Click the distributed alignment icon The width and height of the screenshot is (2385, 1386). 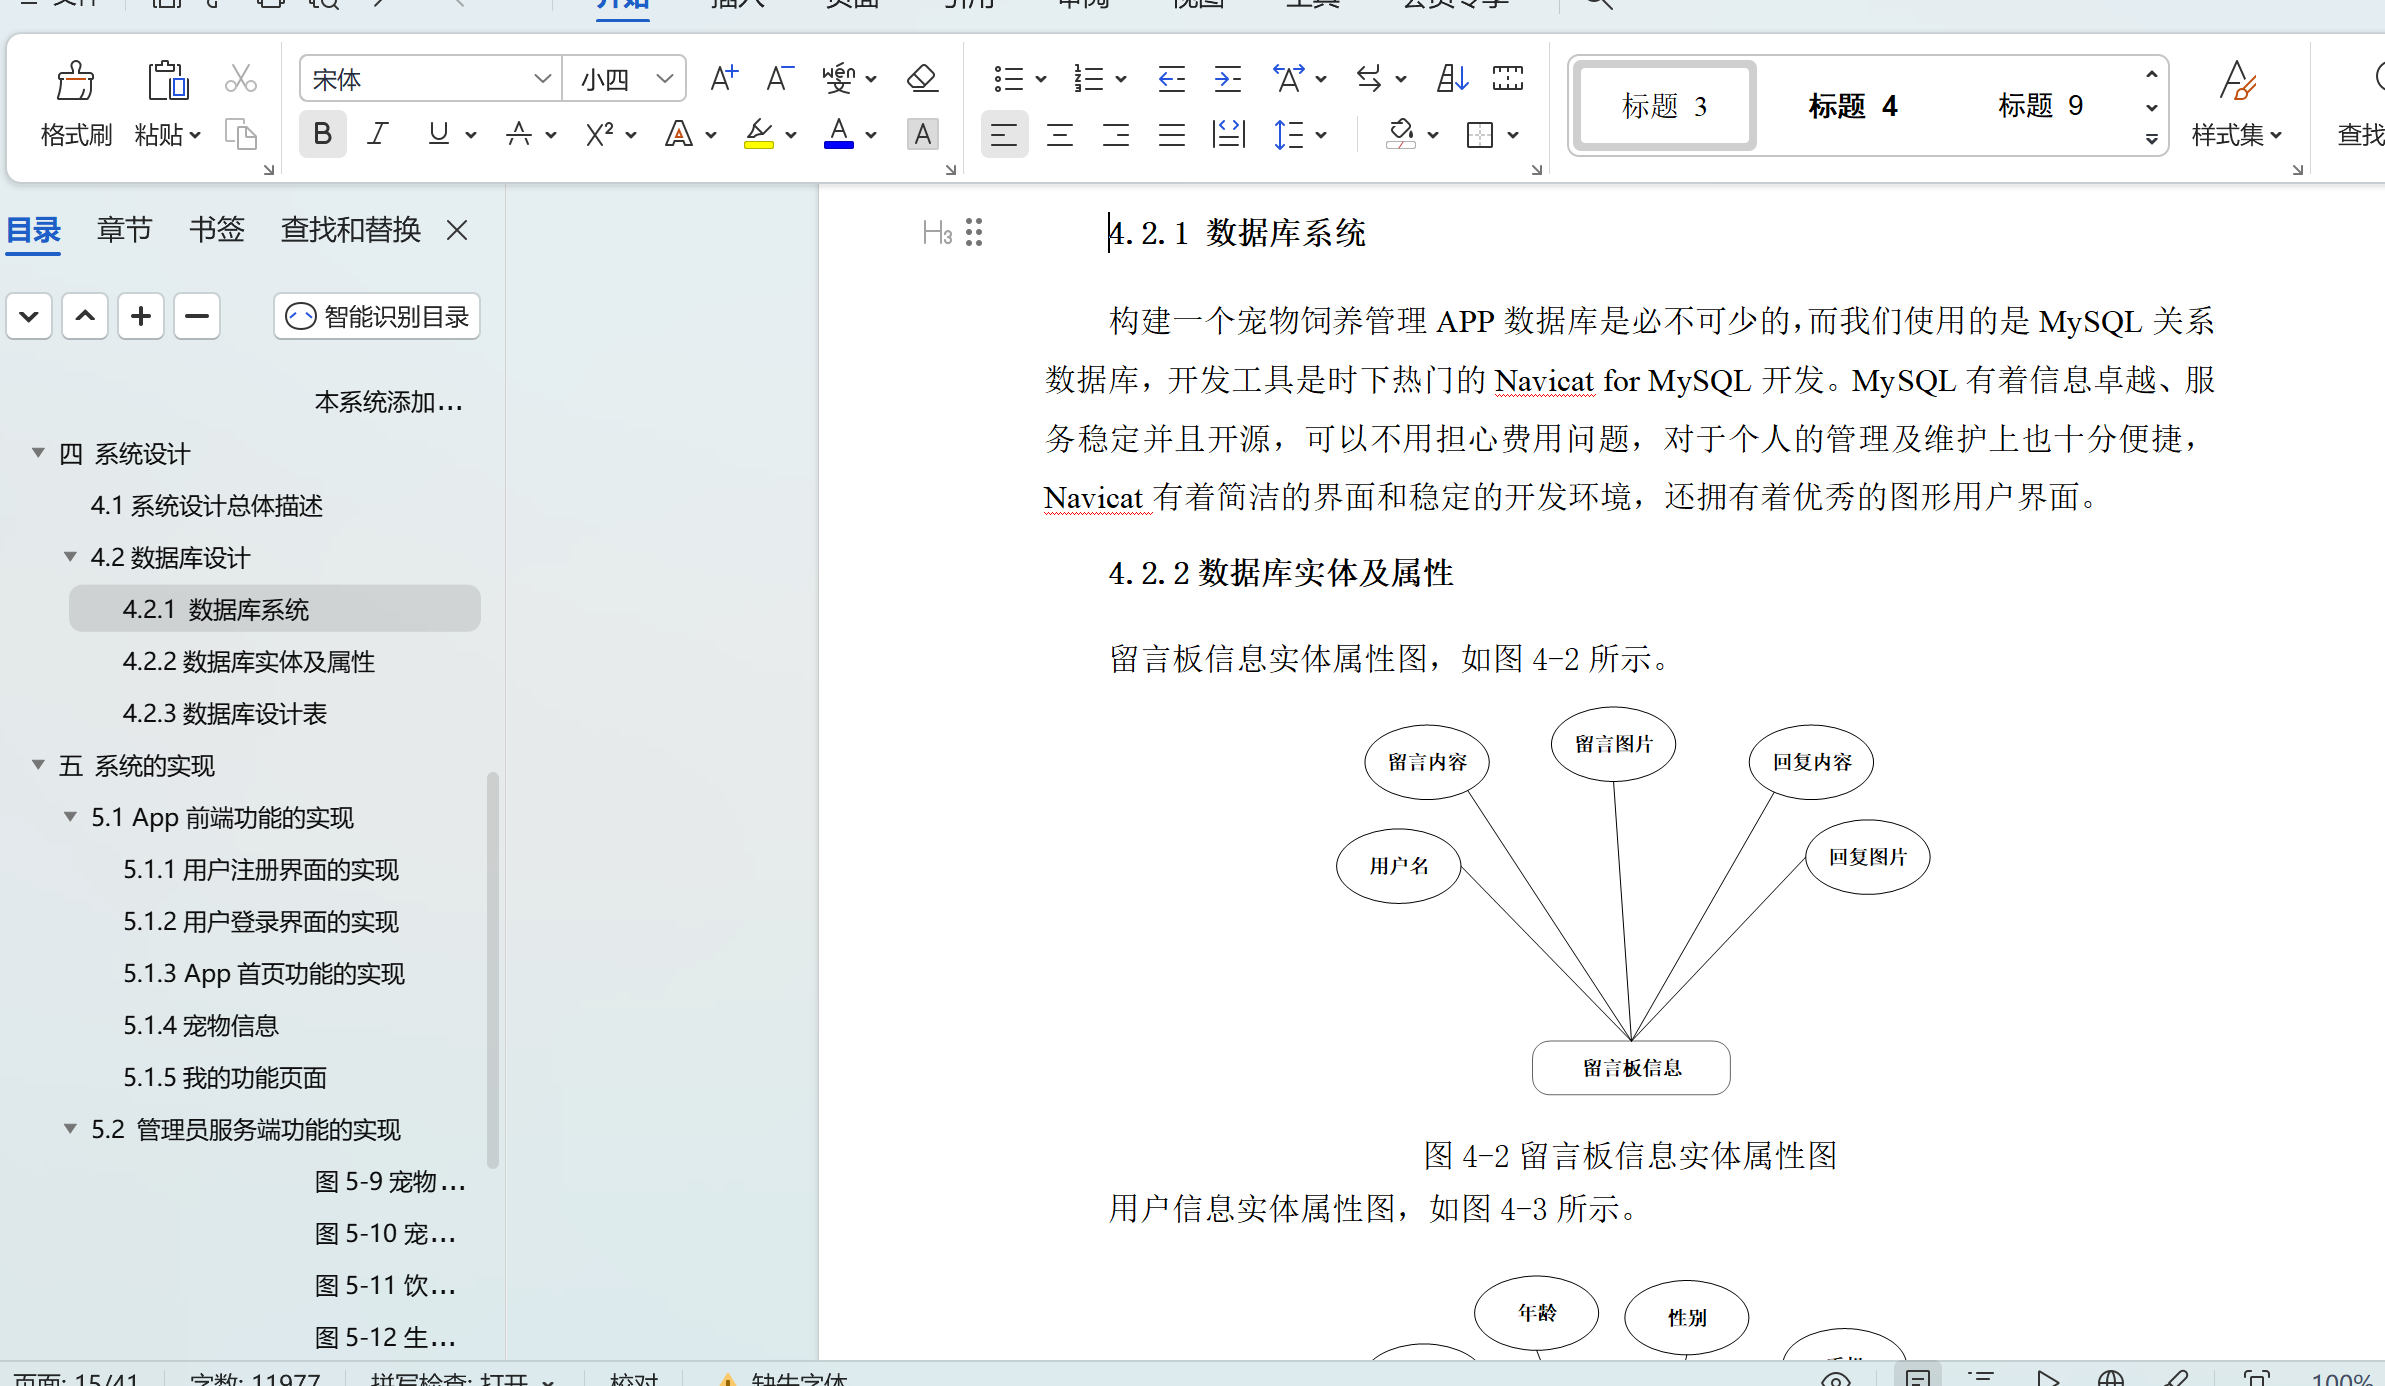[x=1228, y=134]
